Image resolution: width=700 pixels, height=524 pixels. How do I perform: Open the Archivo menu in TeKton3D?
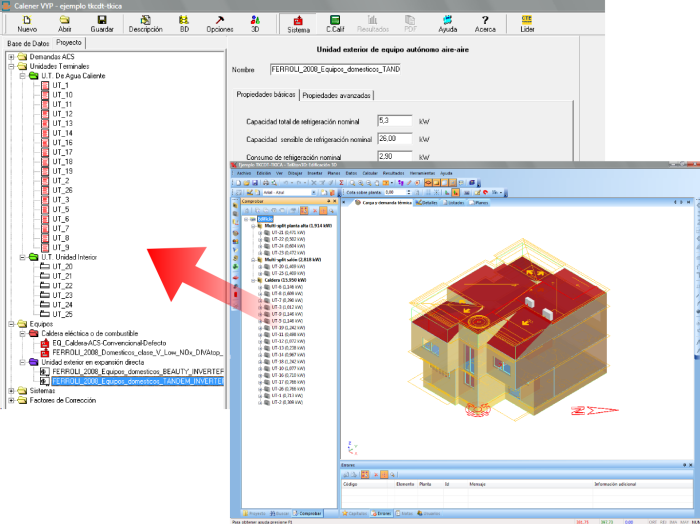tap(244, 173)
